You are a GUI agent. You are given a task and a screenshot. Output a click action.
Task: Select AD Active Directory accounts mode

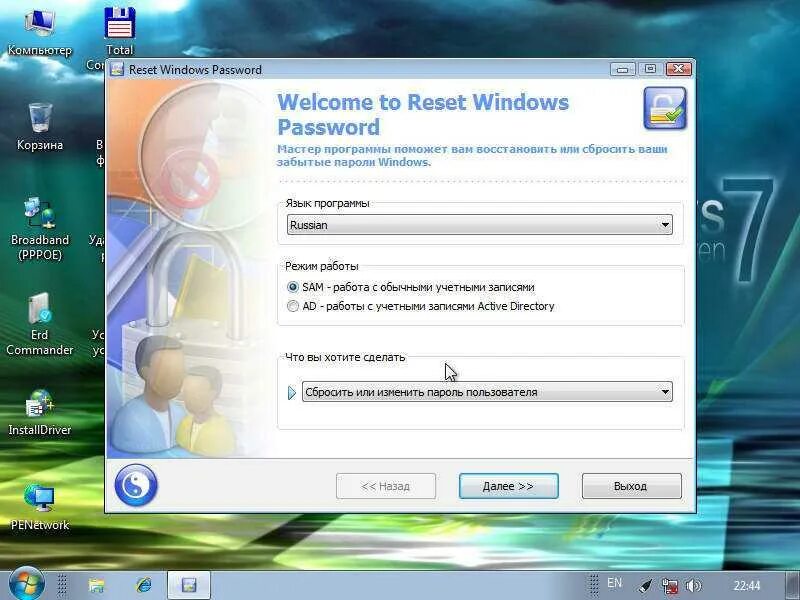pyautogui.click(x=292, y=306)
